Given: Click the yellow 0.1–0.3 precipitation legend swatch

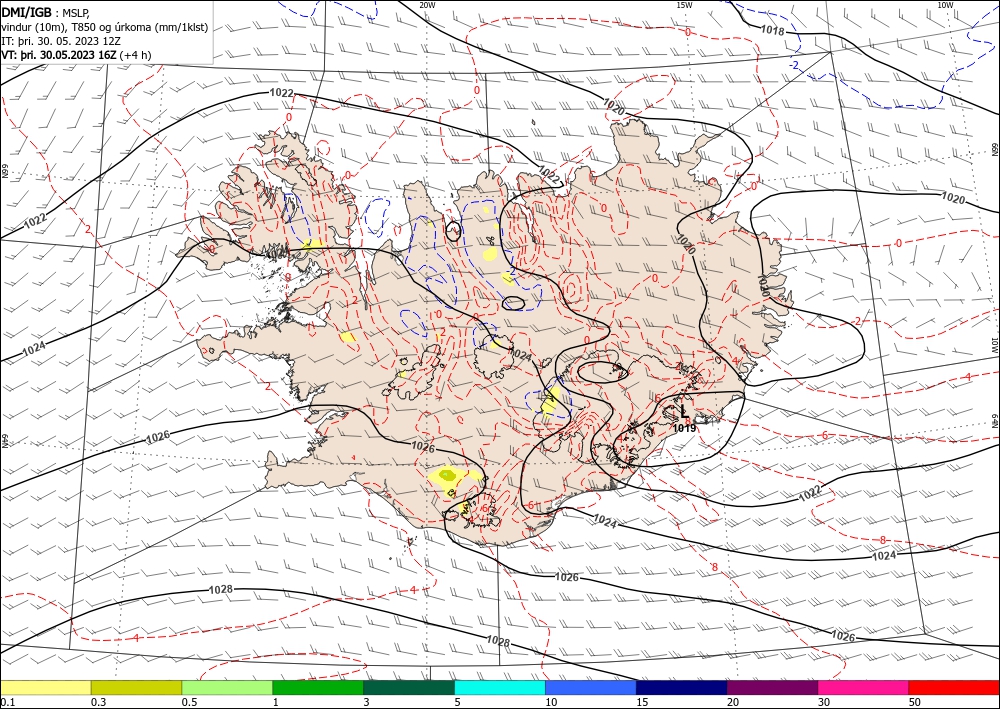Looking at the screenshot, I should [45, 687].
